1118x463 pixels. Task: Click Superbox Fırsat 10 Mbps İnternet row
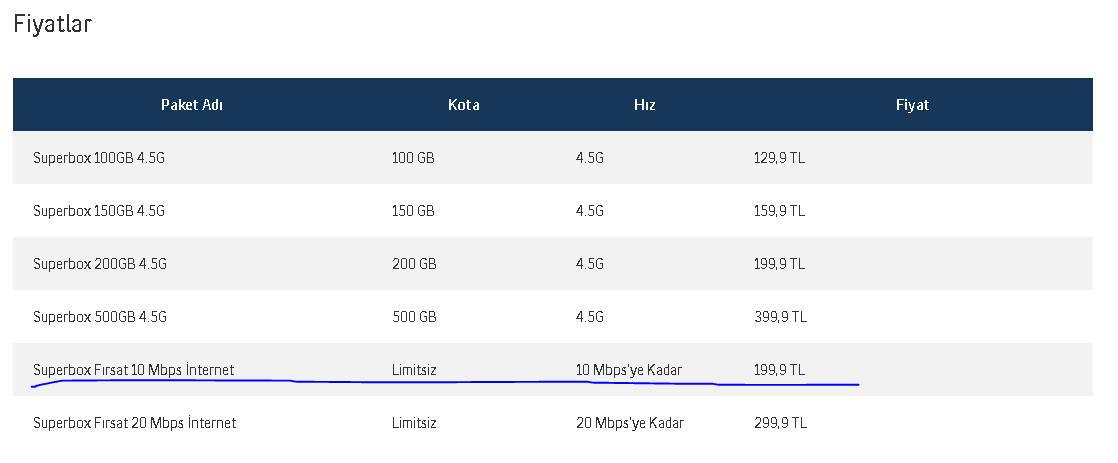pyautogui.click(x=133, y=370)
